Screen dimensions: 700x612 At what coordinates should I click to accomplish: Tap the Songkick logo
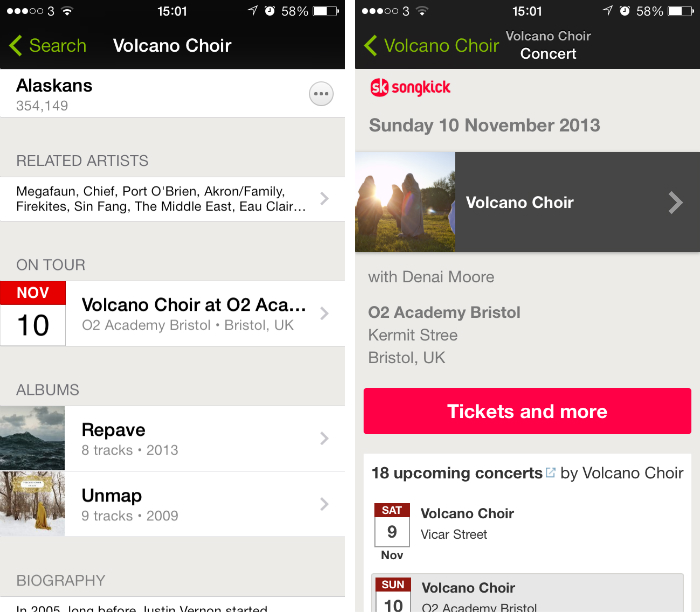[410, 88]
